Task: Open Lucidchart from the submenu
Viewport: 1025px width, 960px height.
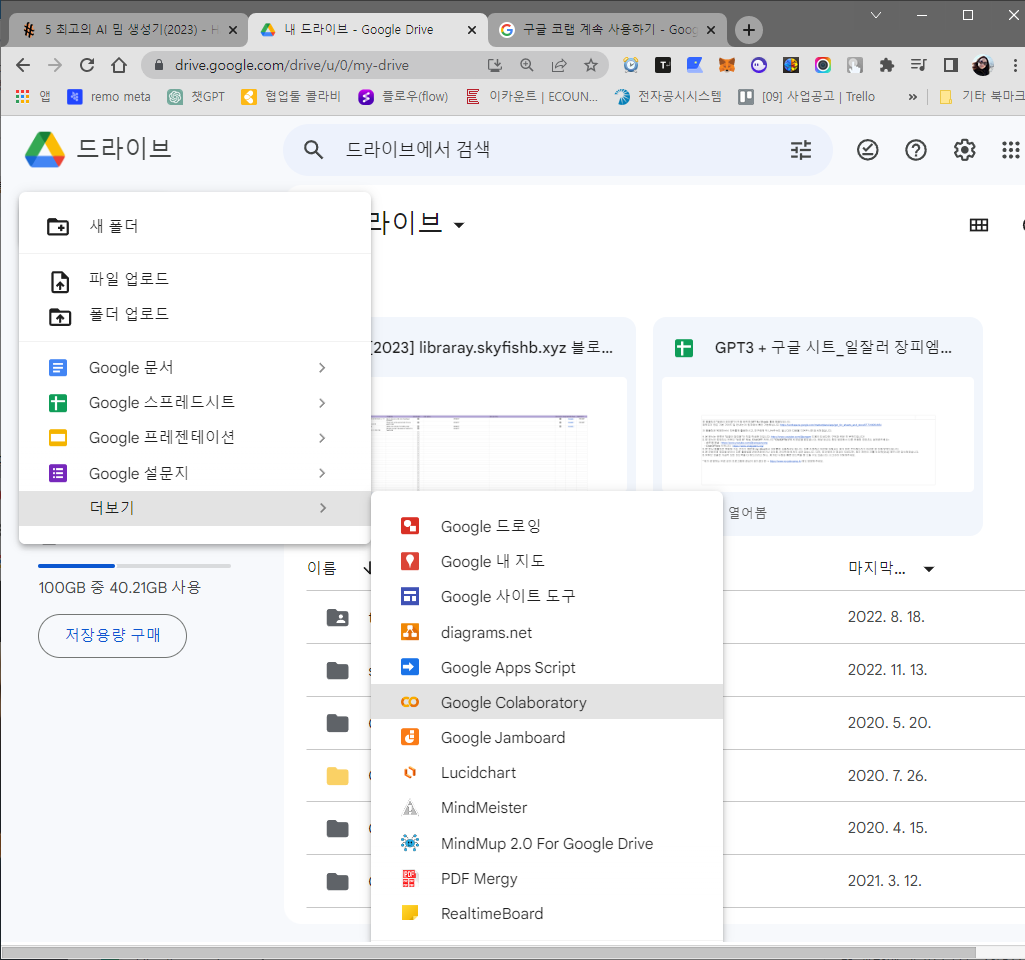Action: point(546,772)
